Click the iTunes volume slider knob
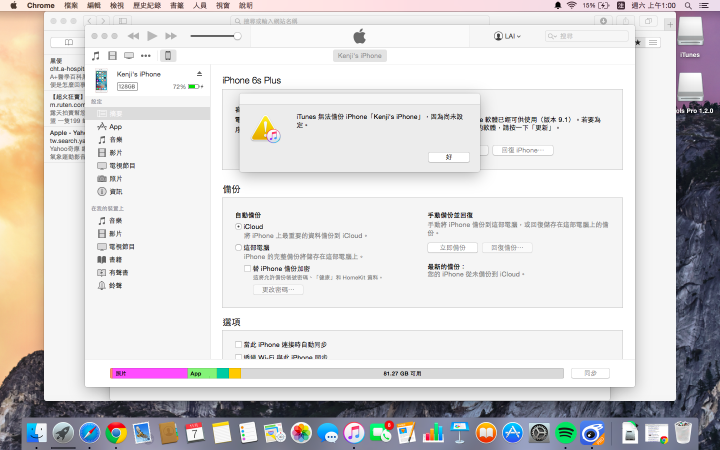Image resolution: width=720 pixels, height=450 pixels. pyautogui.click(x=237, y=36)
